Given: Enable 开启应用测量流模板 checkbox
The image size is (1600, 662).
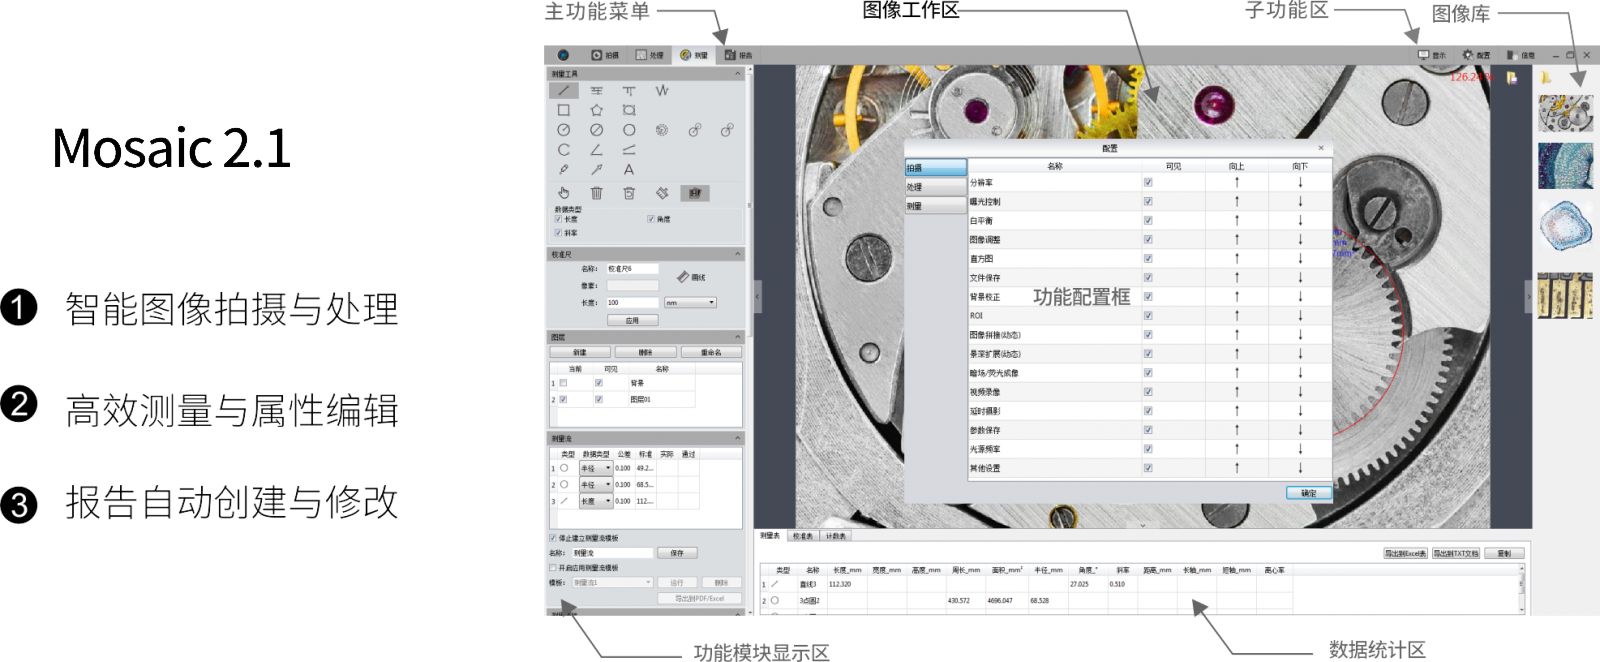Looking at the screenshot, I should tap(552, 568).
